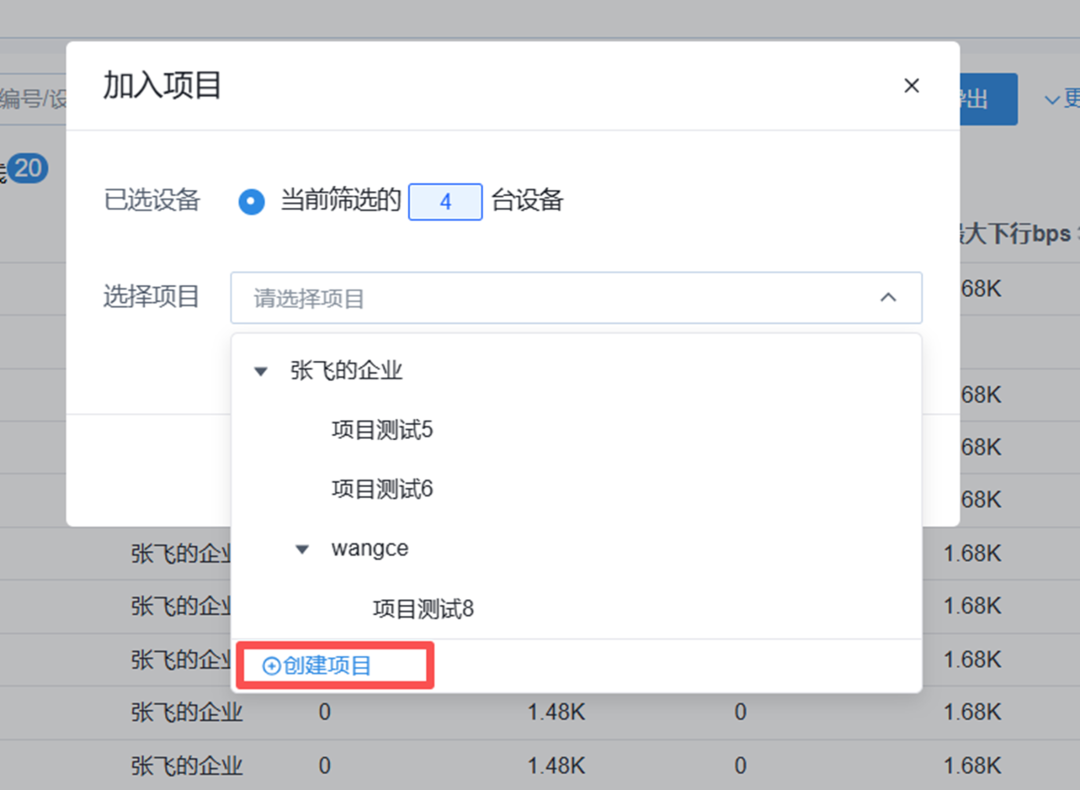Collapse the 请选择项目 dropdown via its chevron
Viewport: 1080px width, 790px height.
coord(888,297)
